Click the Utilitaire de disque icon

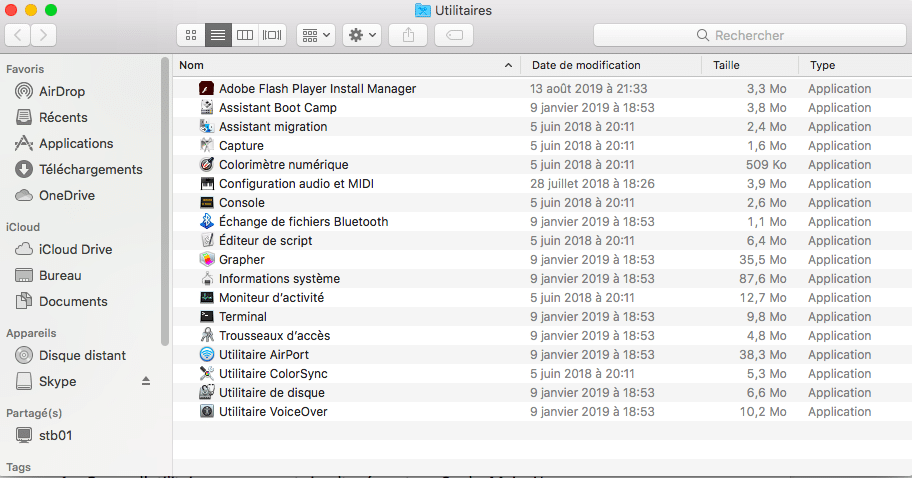[206, 393]
